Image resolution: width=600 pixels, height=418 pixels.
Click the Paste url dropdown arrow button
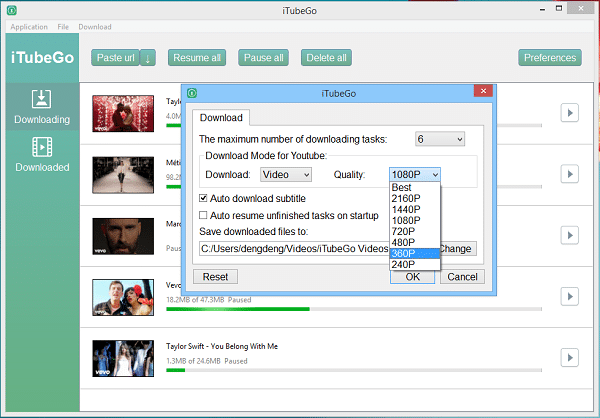(x=148, y=58)
